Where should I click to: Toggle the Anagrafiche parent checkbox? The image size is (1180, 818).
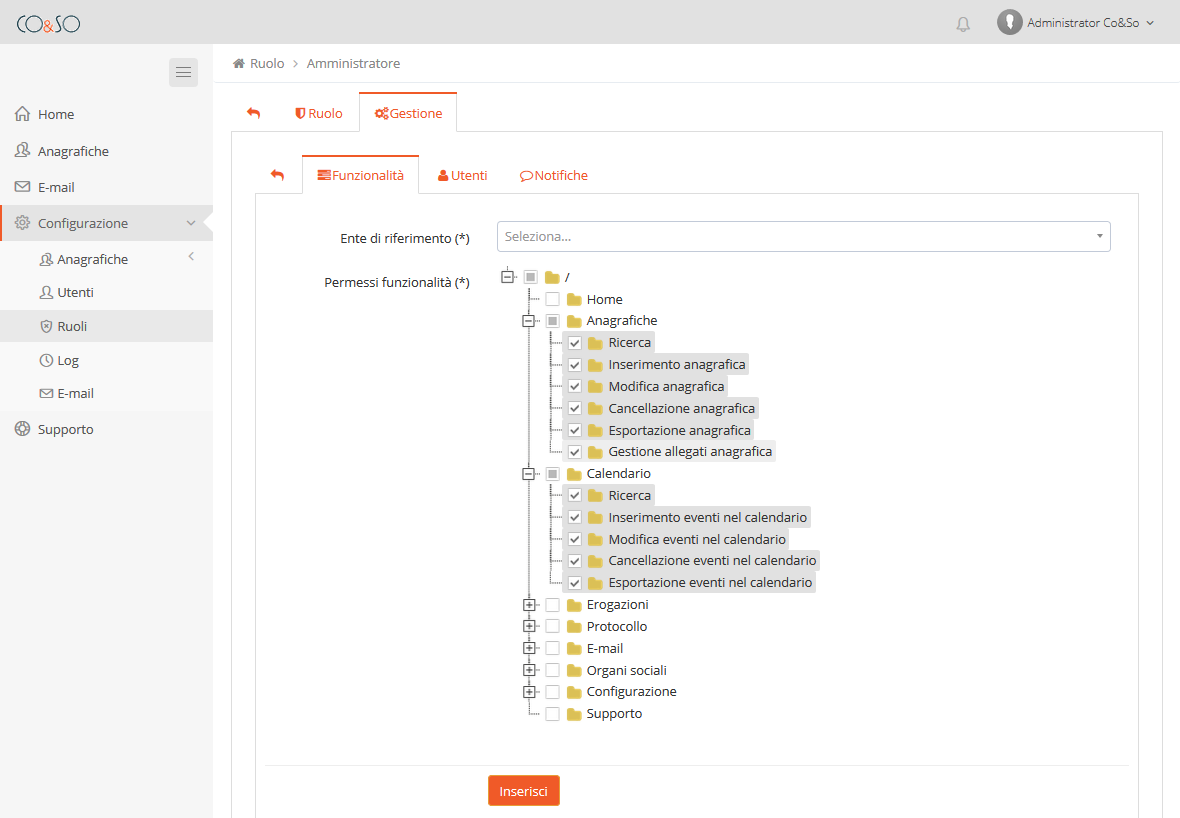click(x=552, y=321)
